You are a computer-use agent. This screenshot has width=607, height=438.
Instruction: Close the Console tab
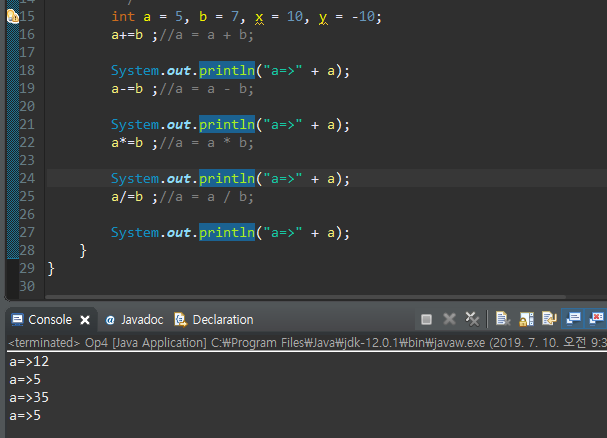(85, 320)
